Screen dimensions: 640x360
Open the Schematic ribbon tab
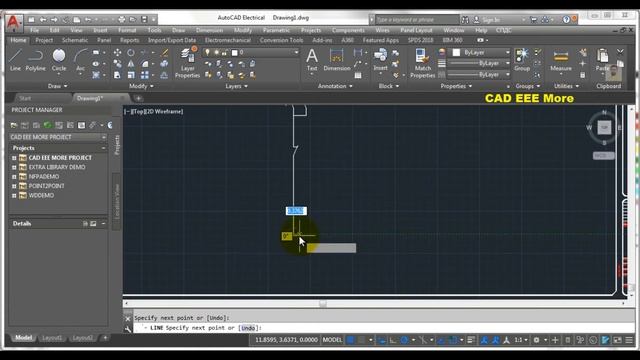75,40
